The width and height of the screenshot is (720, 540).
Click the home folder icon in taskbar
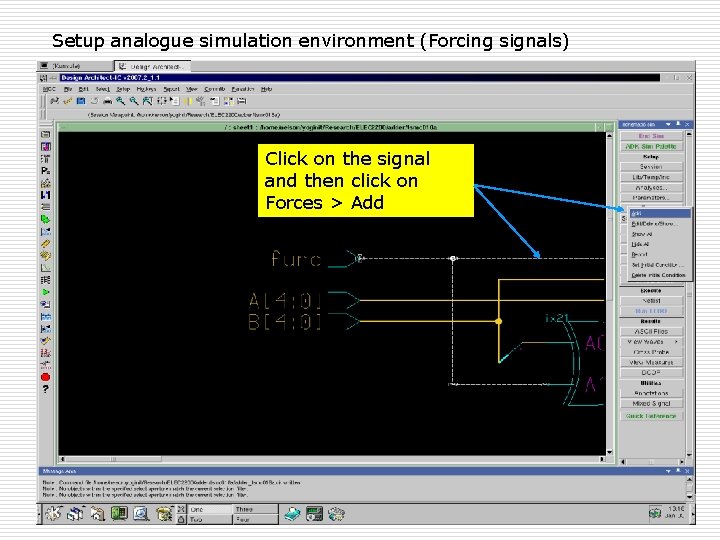pyautogui.click(x=97, y=513)
